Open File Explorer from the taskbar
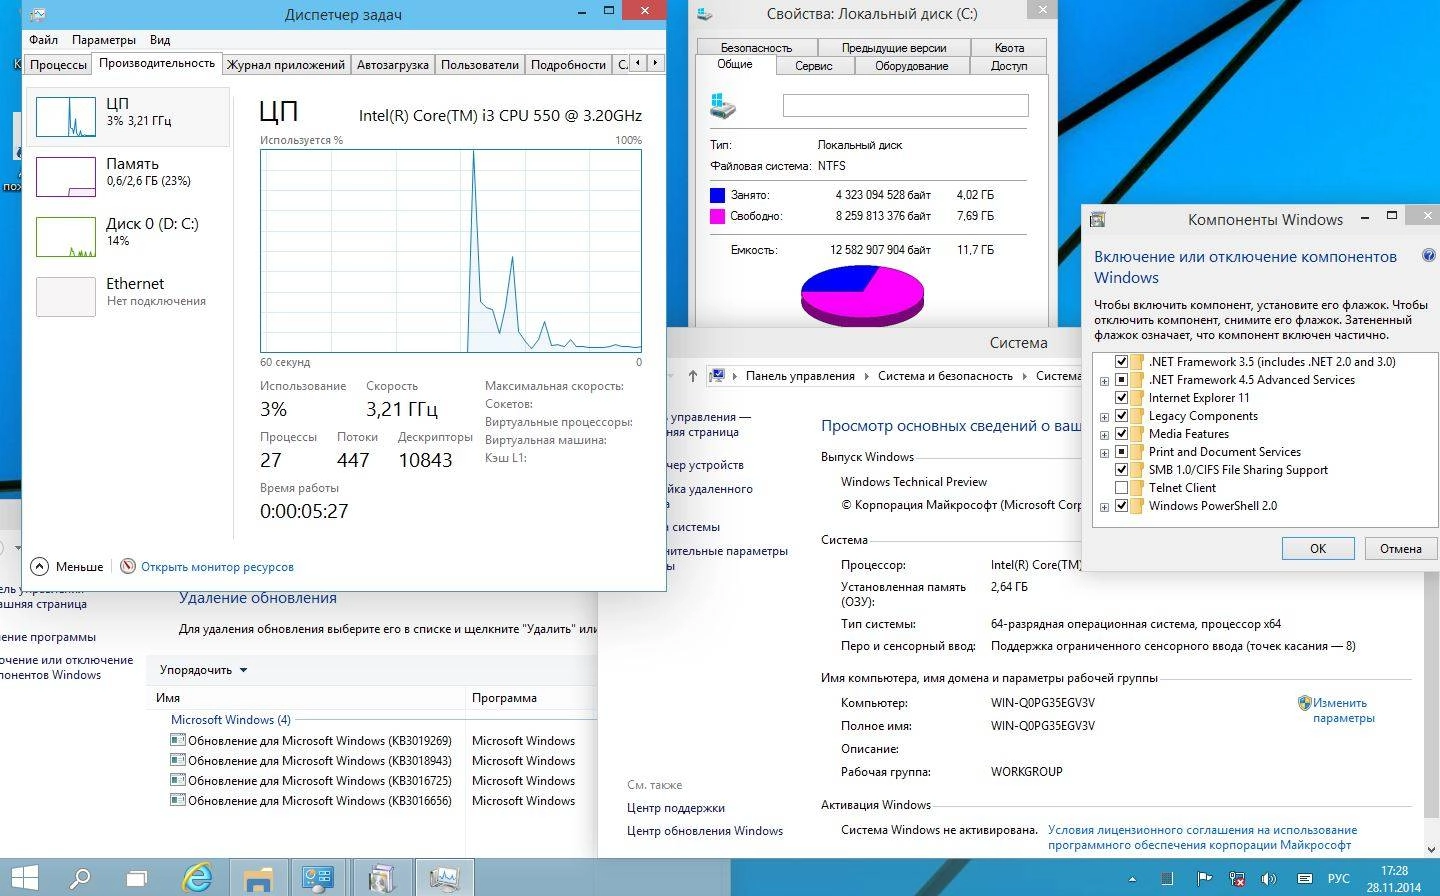The height and width of the screenshot is (896, 1440). click(258, 879)
